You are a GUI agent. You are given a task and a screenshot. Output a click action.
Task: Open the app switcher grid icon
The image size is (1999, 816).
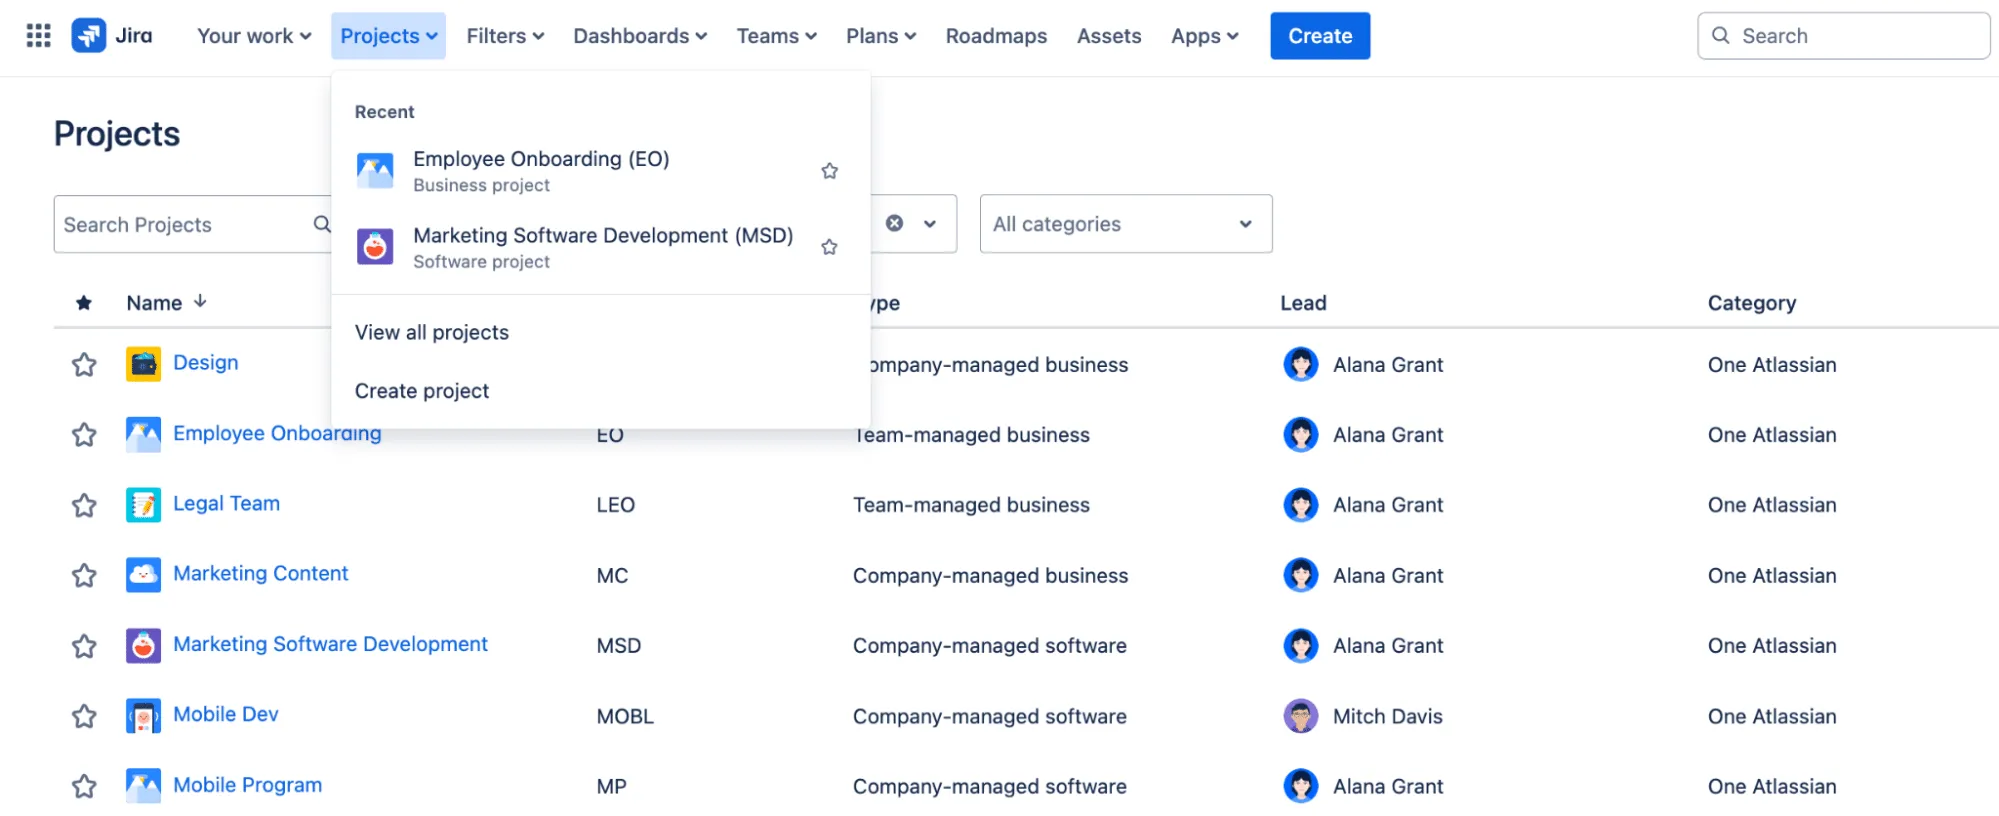pos(38,36)
